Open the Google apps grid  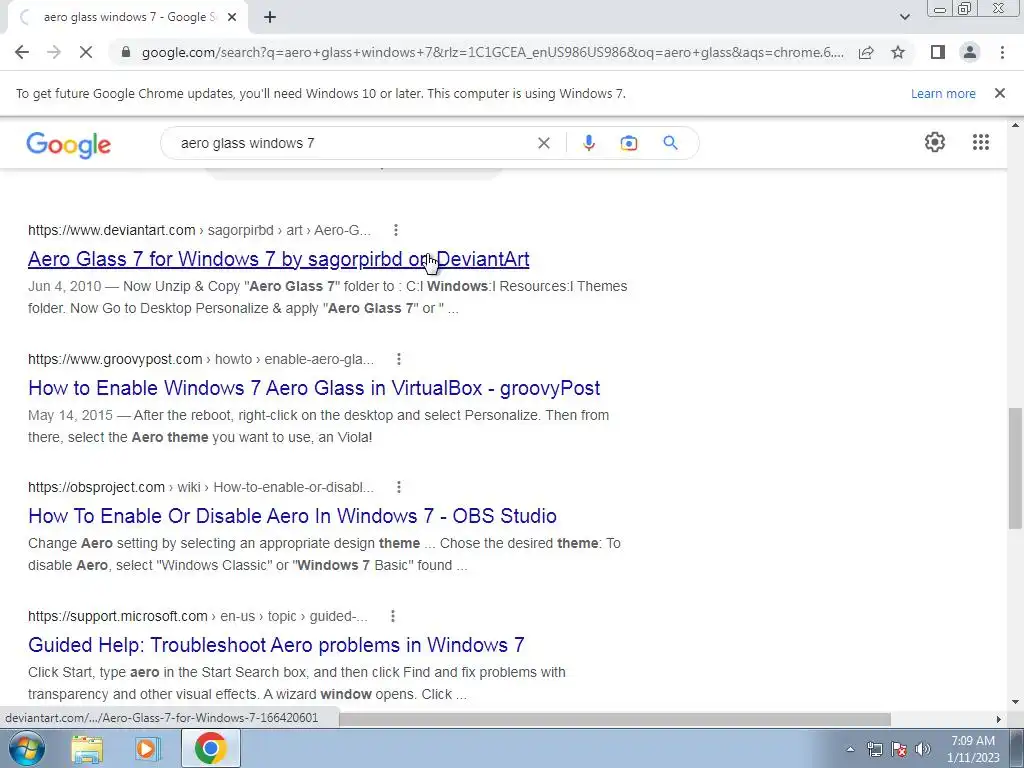coord(980,142)
